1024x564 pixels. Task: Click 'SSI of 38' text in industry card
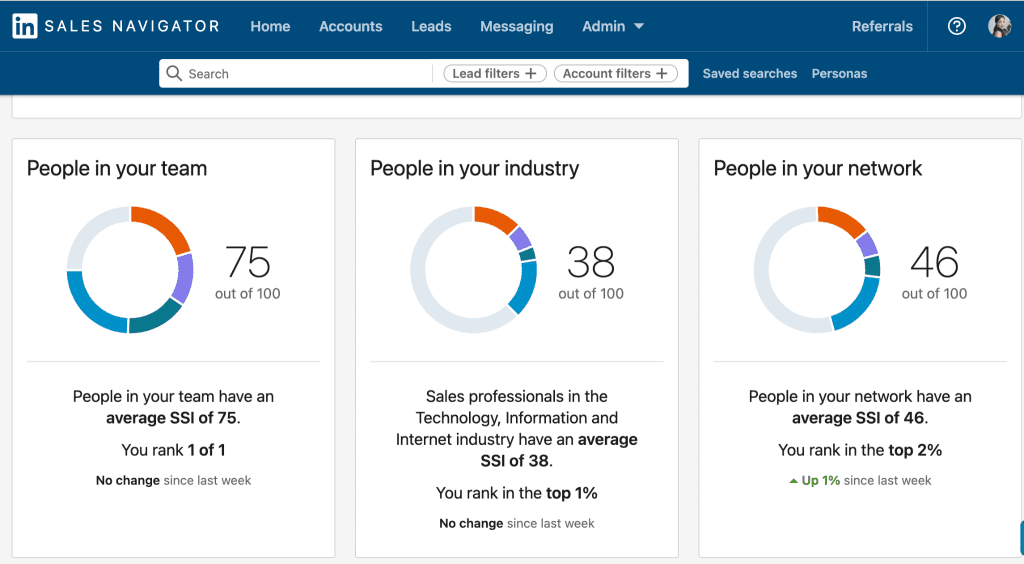[x=515, y=461]
